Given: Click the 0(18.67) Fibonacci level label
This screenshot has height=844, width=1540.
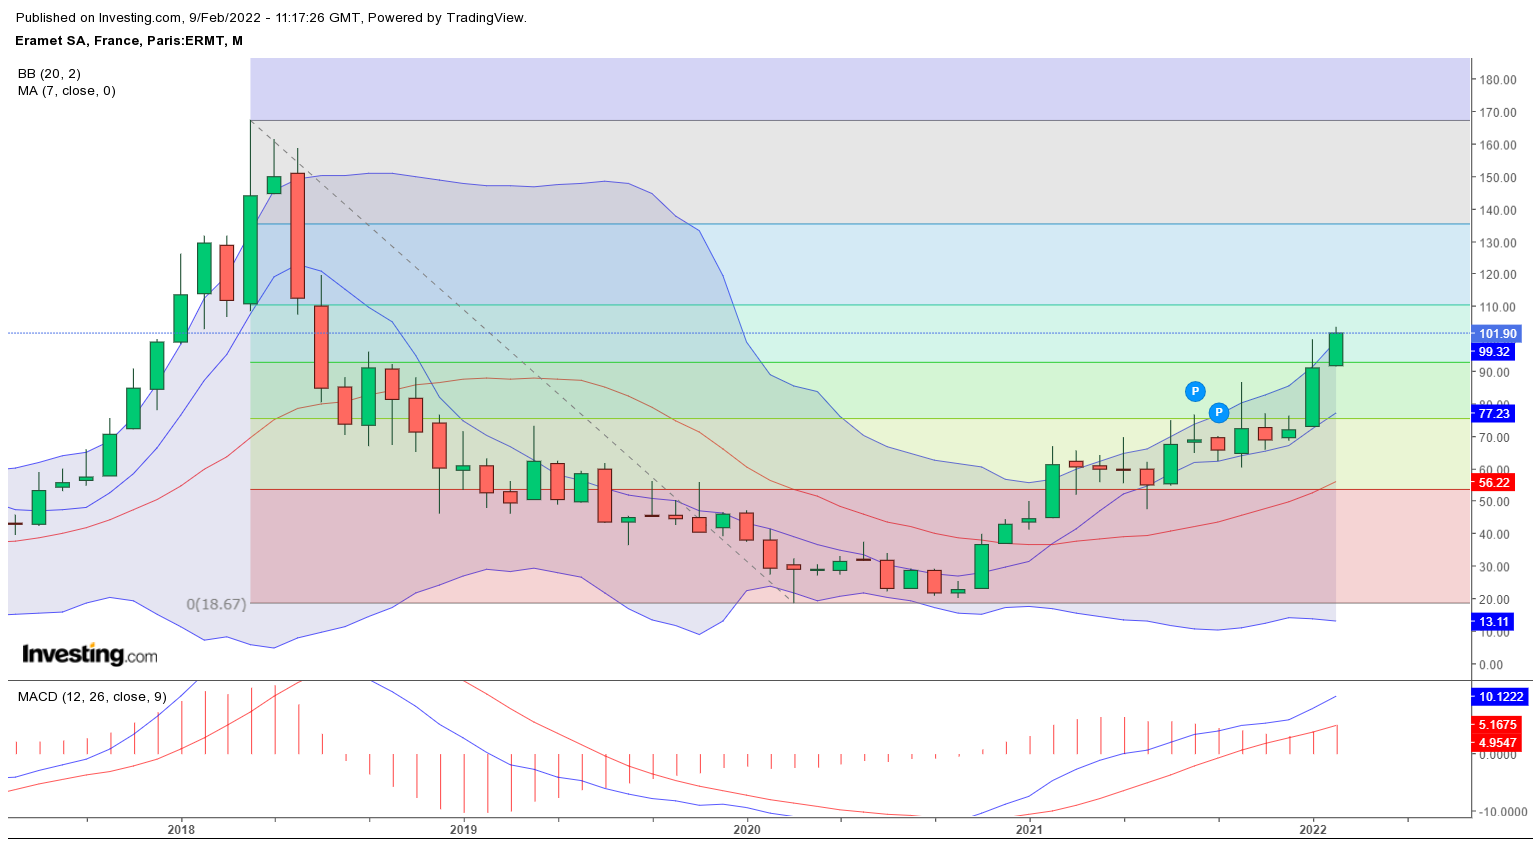Looking at the screenshot, I should tap(216, 605).
